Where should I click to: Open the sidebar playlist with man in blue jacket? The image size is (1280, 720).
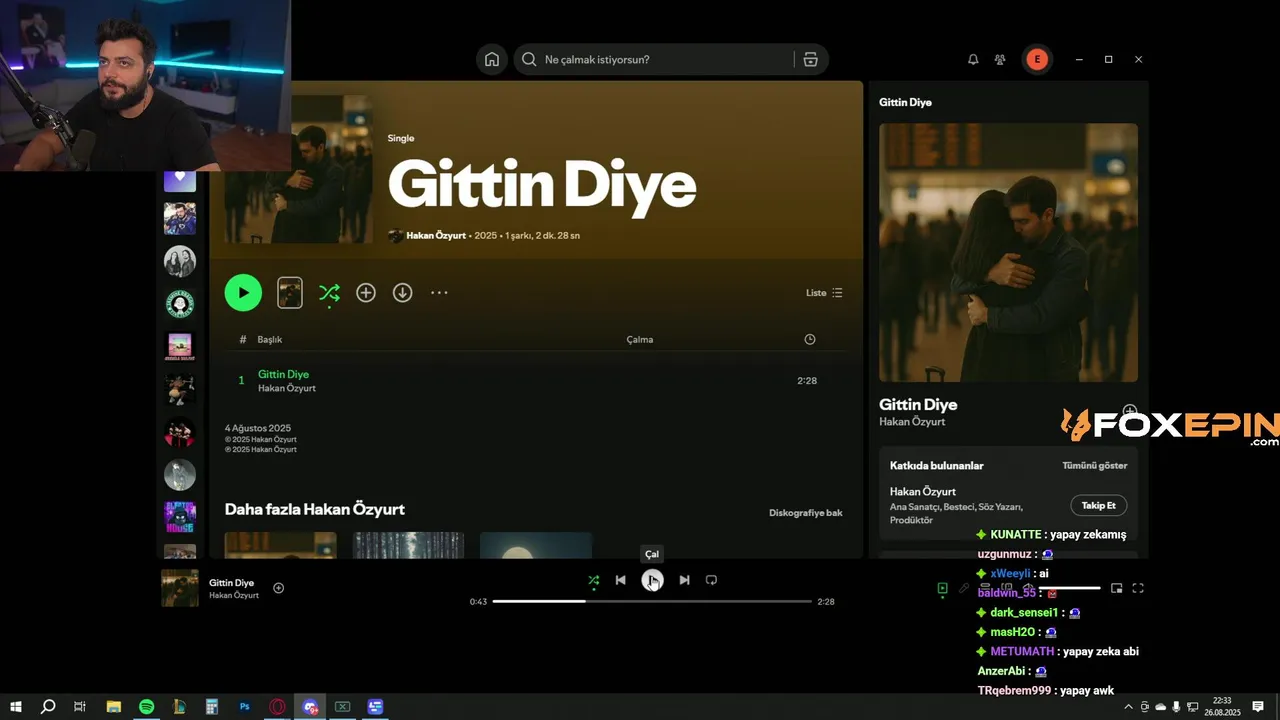[x=180, y=218]
